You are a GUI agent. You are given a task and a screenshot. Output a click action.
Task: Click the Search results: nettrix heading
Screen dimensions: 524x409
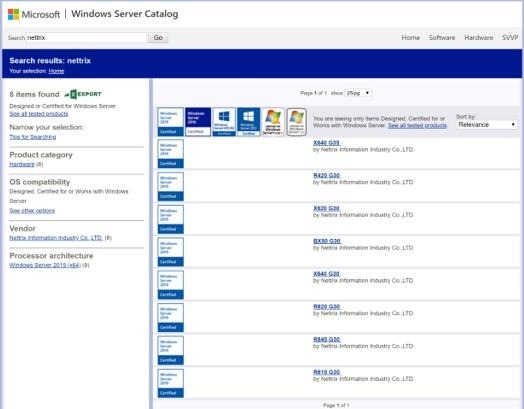pyautogui.click(x=50, y=60)
